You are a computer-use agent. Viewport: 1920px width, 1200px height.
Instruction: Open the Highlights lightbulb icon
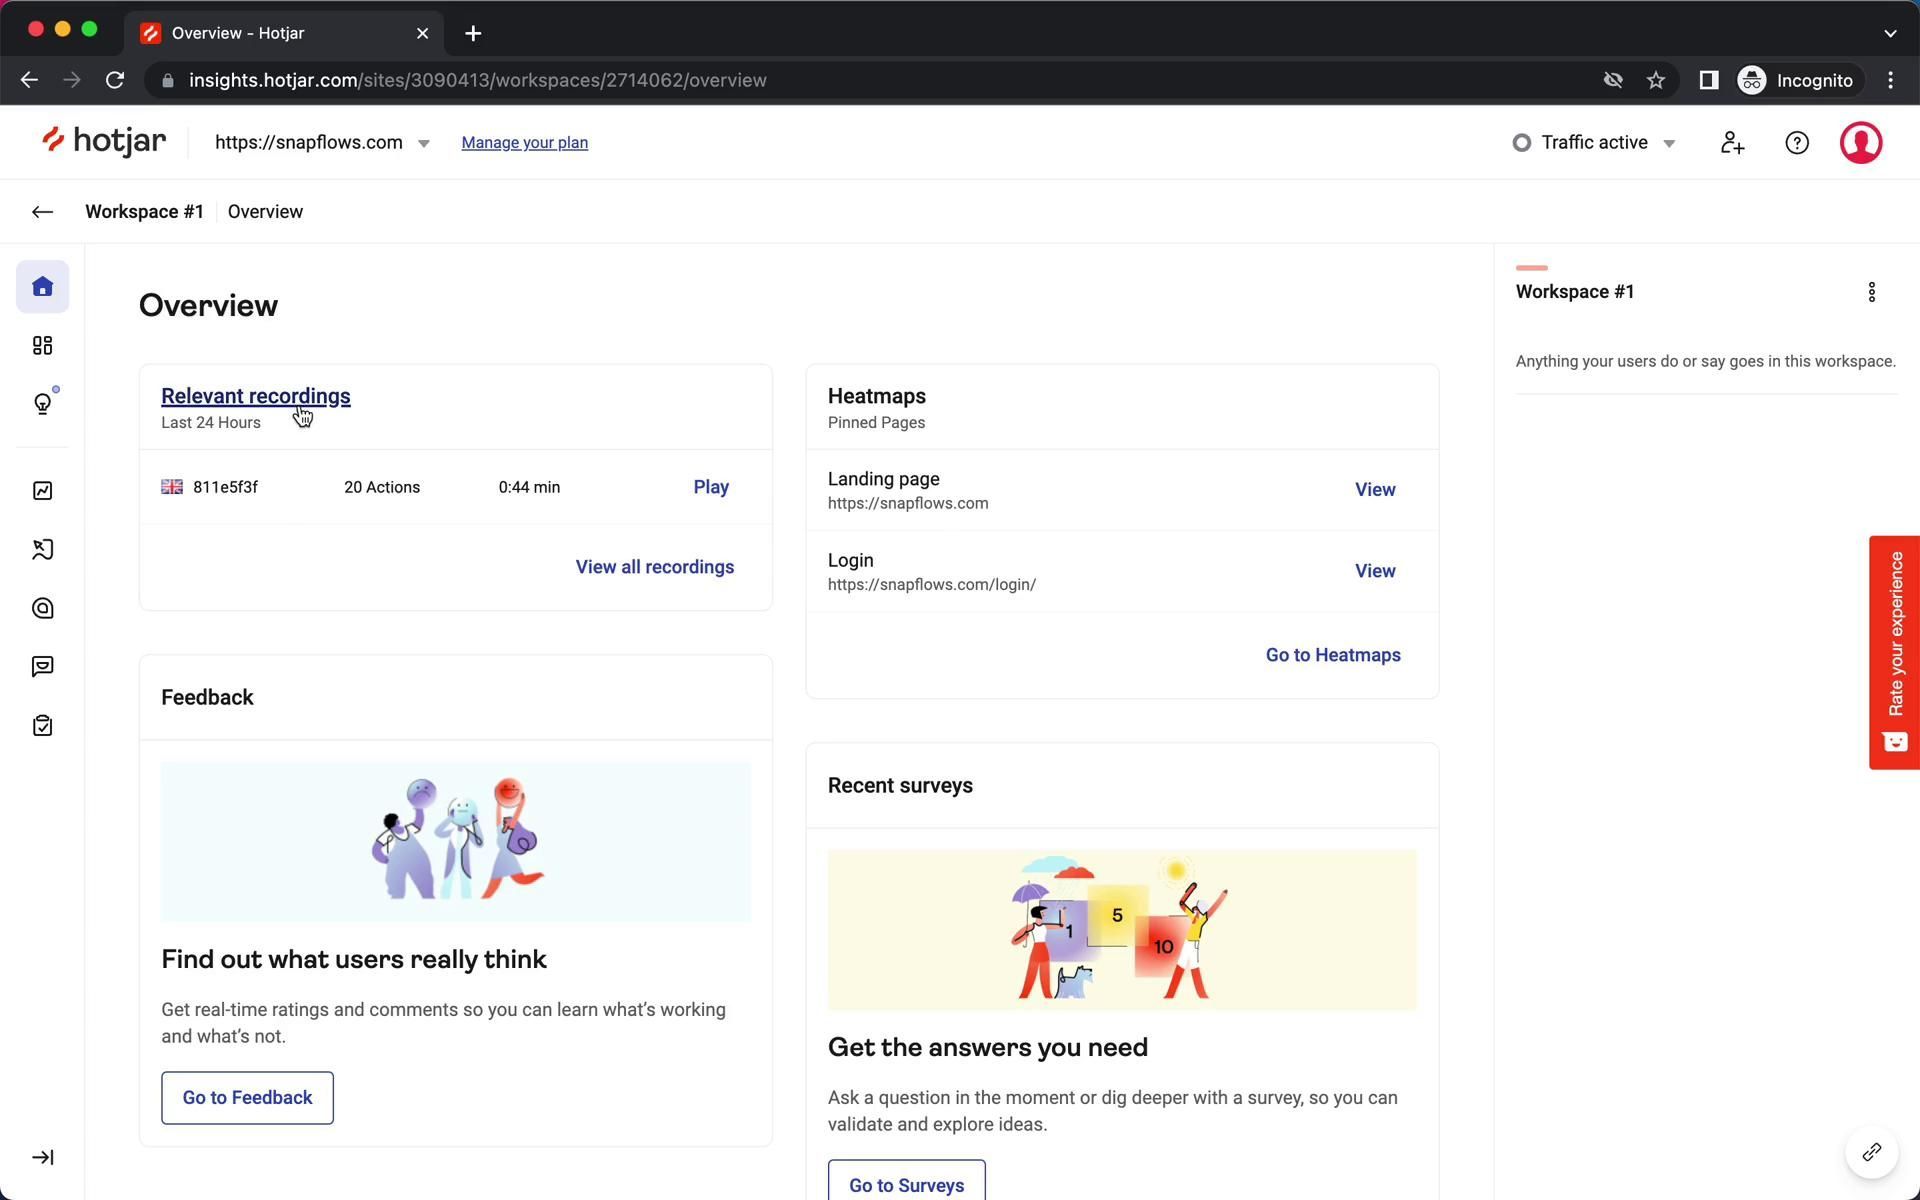pos(42,404)
